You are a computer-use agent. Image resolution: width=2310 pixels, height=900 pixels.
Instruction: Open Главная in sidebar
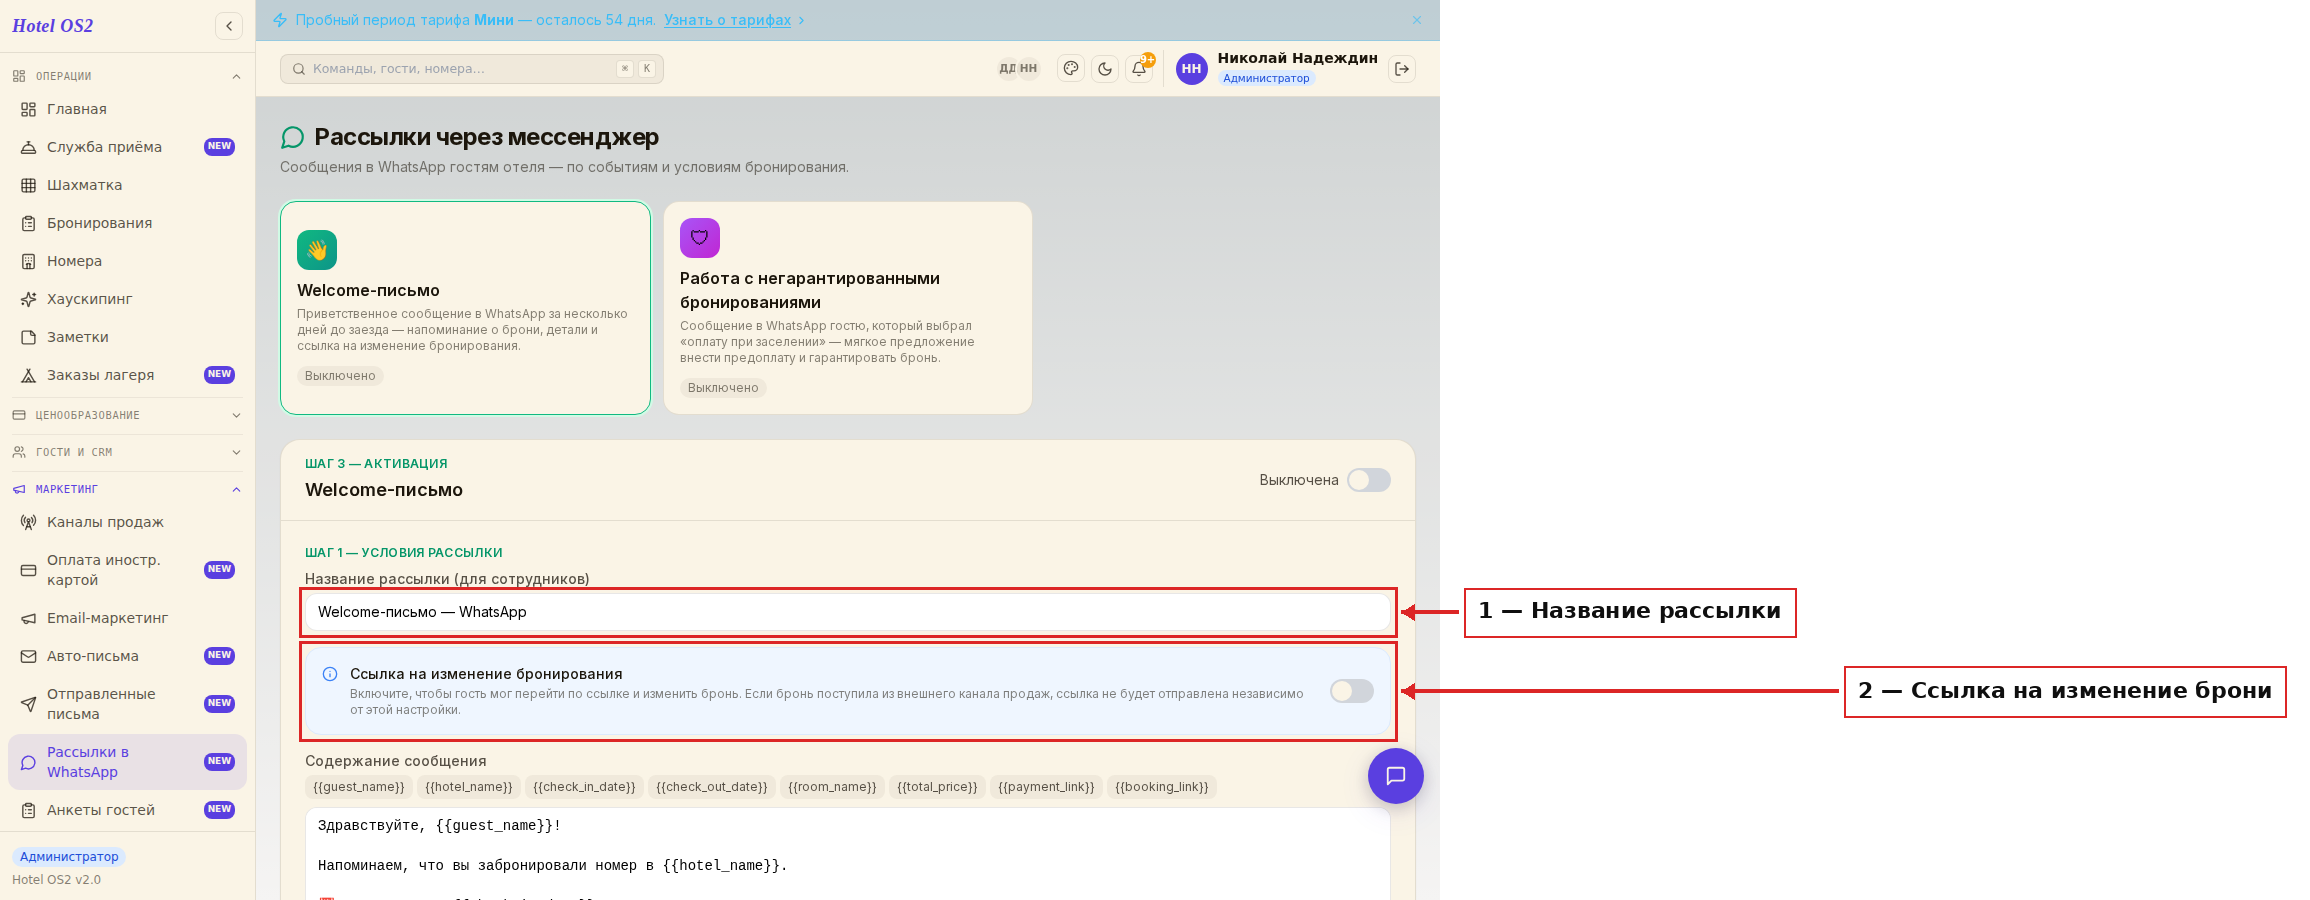127,109
